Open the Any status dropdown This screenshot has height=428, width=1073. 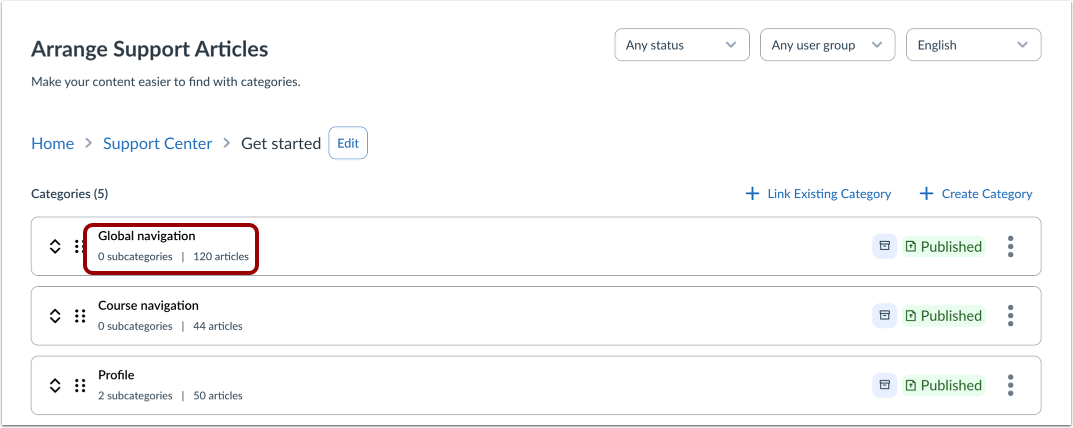(681, 45)
